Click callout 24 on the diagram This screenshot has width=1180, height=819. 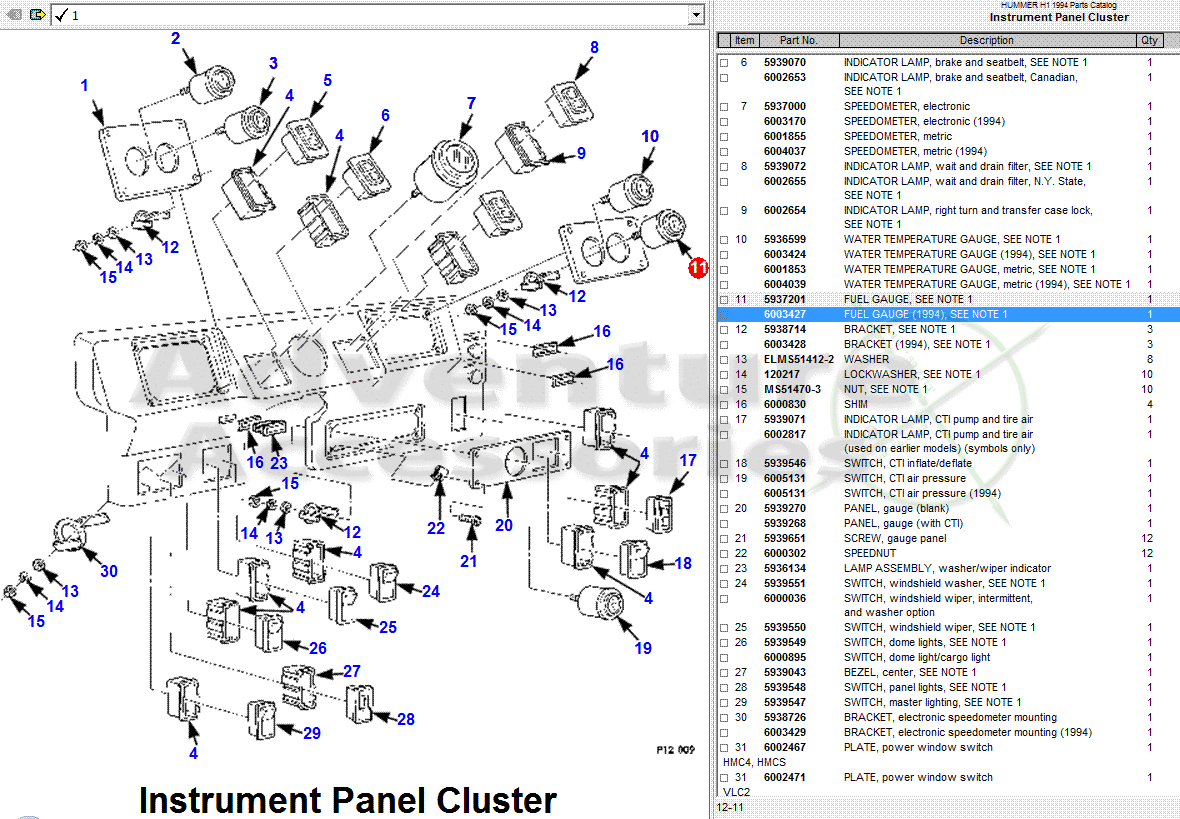(x=430, y=592)
